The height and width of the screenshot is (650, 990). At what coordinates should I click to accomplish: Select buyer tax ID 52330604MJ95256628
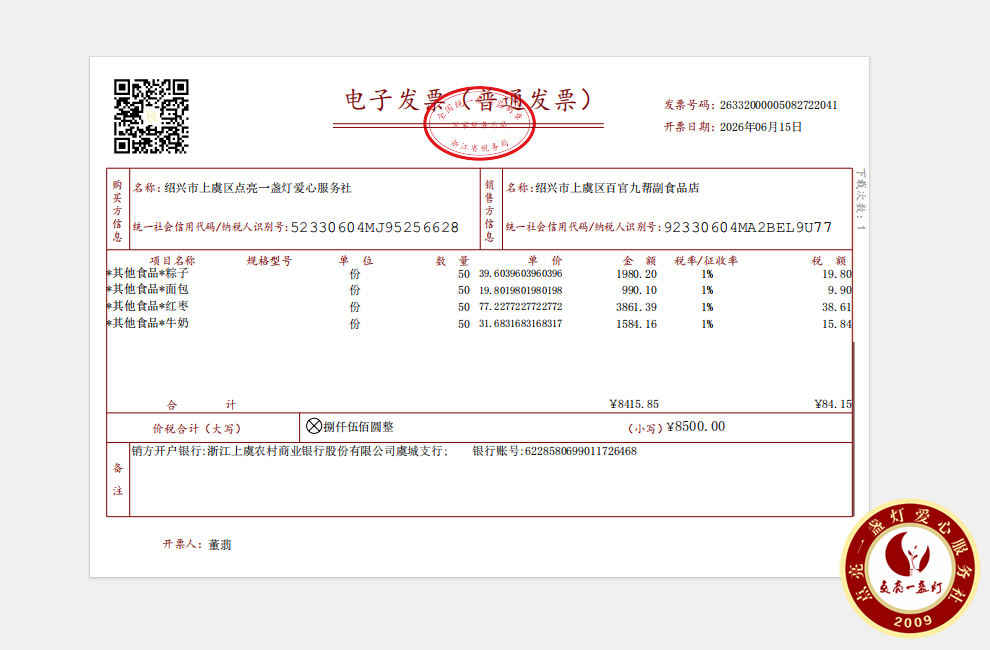[375, 227]
